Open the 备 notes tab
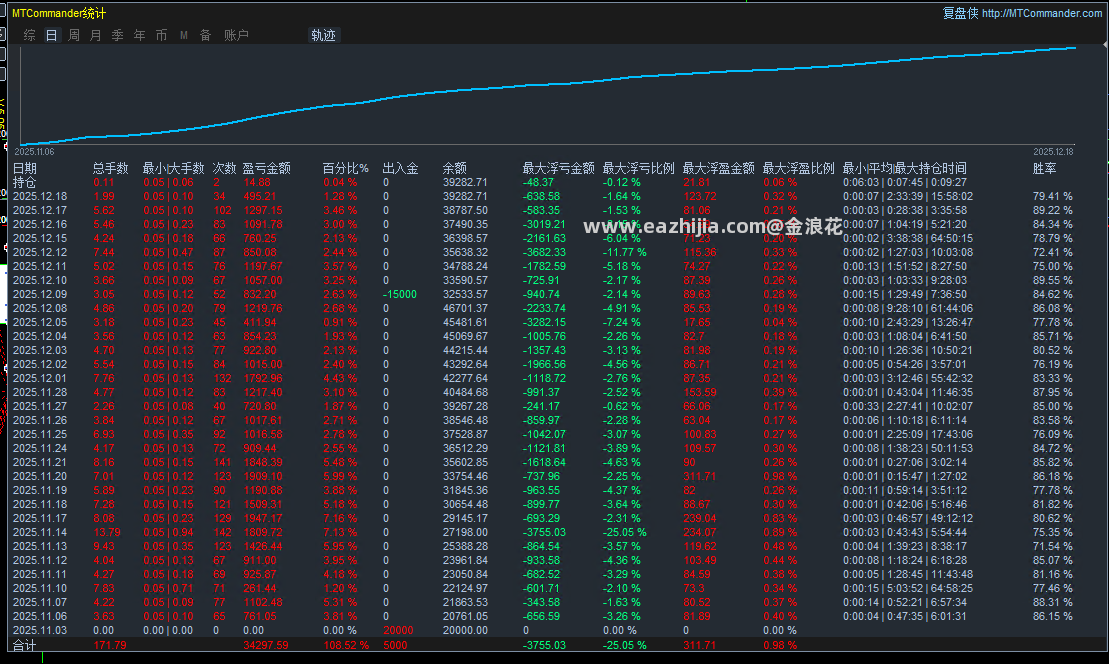Image resolution: width=1109 pixels, height=664 pixels. point(205,35)
